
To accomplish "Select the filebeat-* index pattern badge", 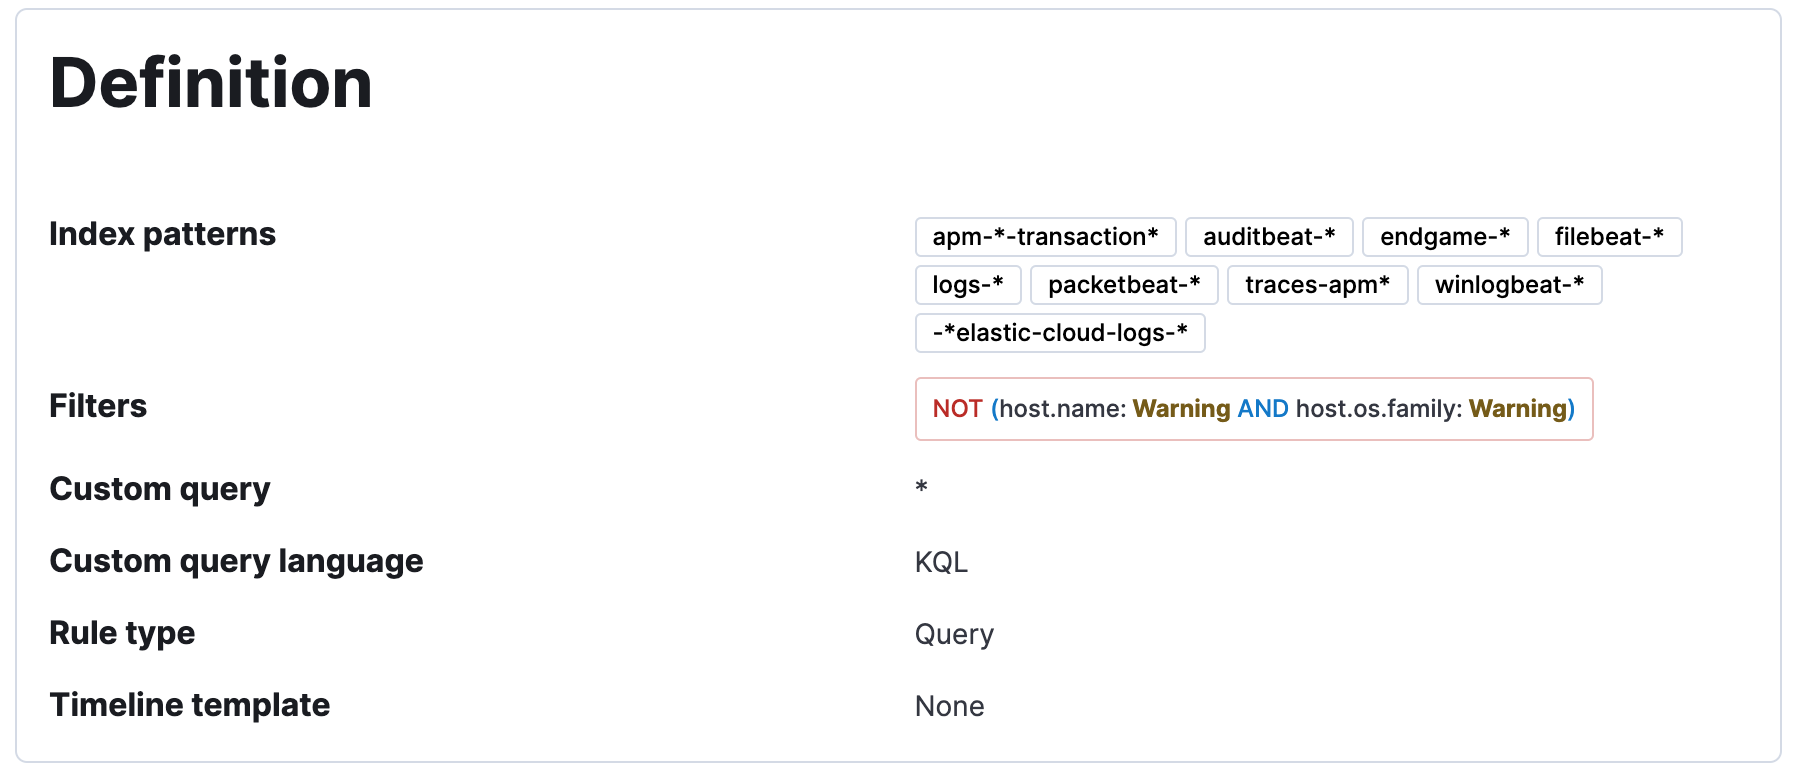I will (1609, 237).
